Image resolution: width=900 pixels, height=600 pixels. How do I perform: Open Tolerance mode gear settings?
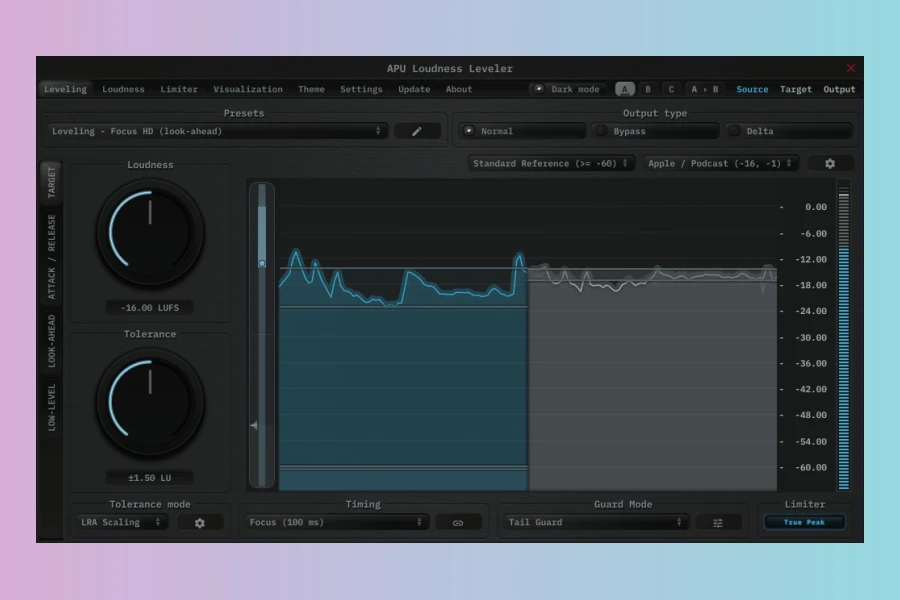tap(200, 522)
